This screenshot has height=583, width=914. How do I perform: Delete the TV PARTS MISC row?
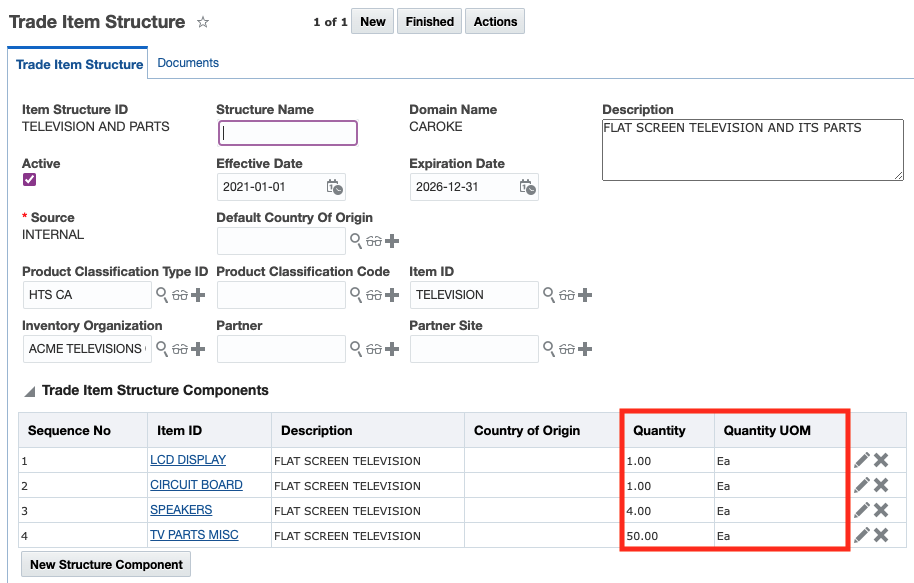click(x=881, y=535)
